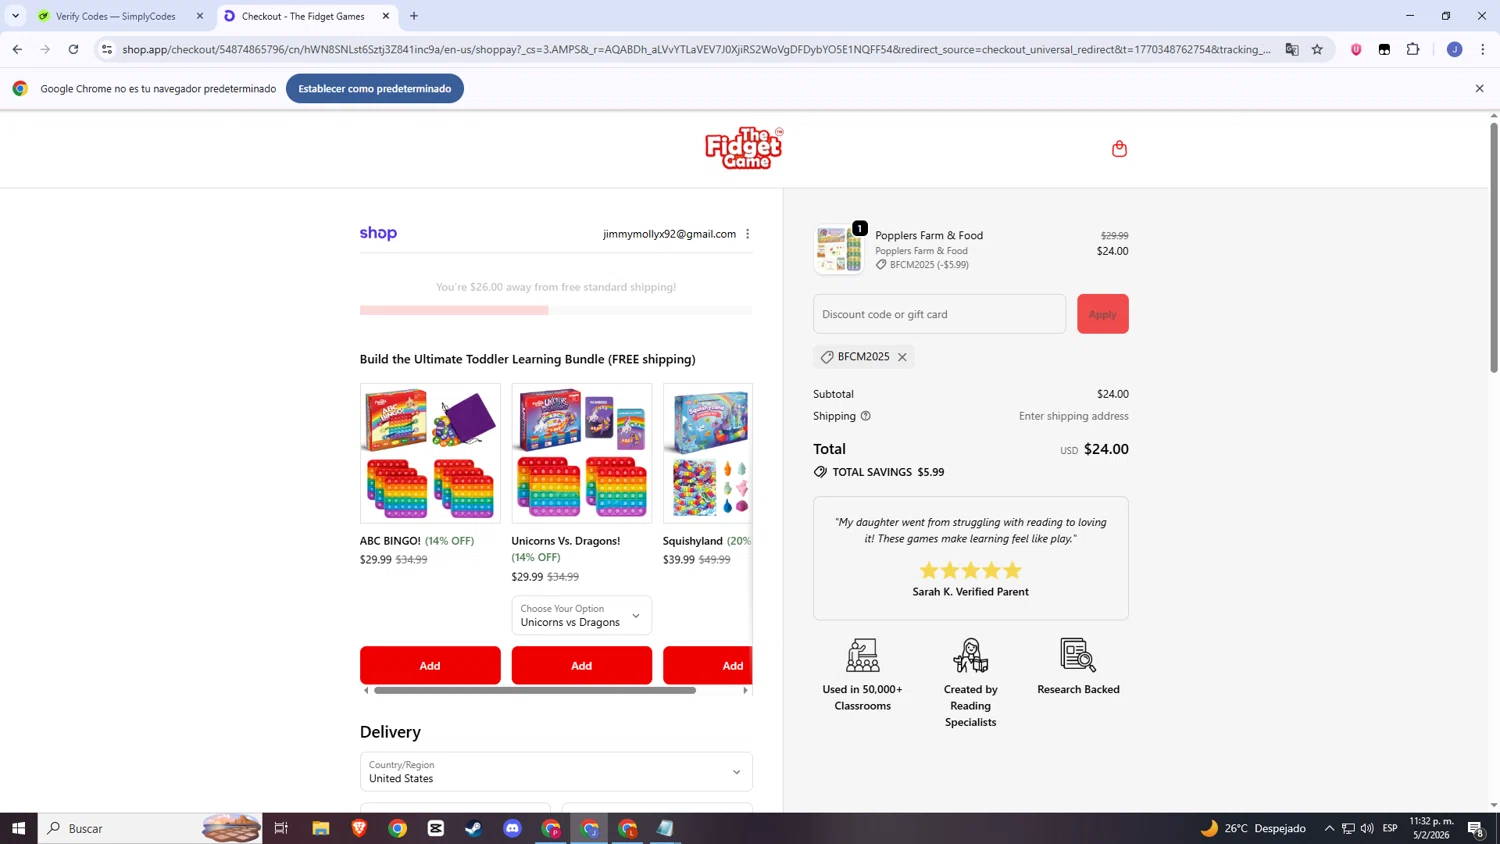The height and width of the screenshot is (844, 1500).
Task: Click the browser address bar URL
Action: [x=696, y=49]
